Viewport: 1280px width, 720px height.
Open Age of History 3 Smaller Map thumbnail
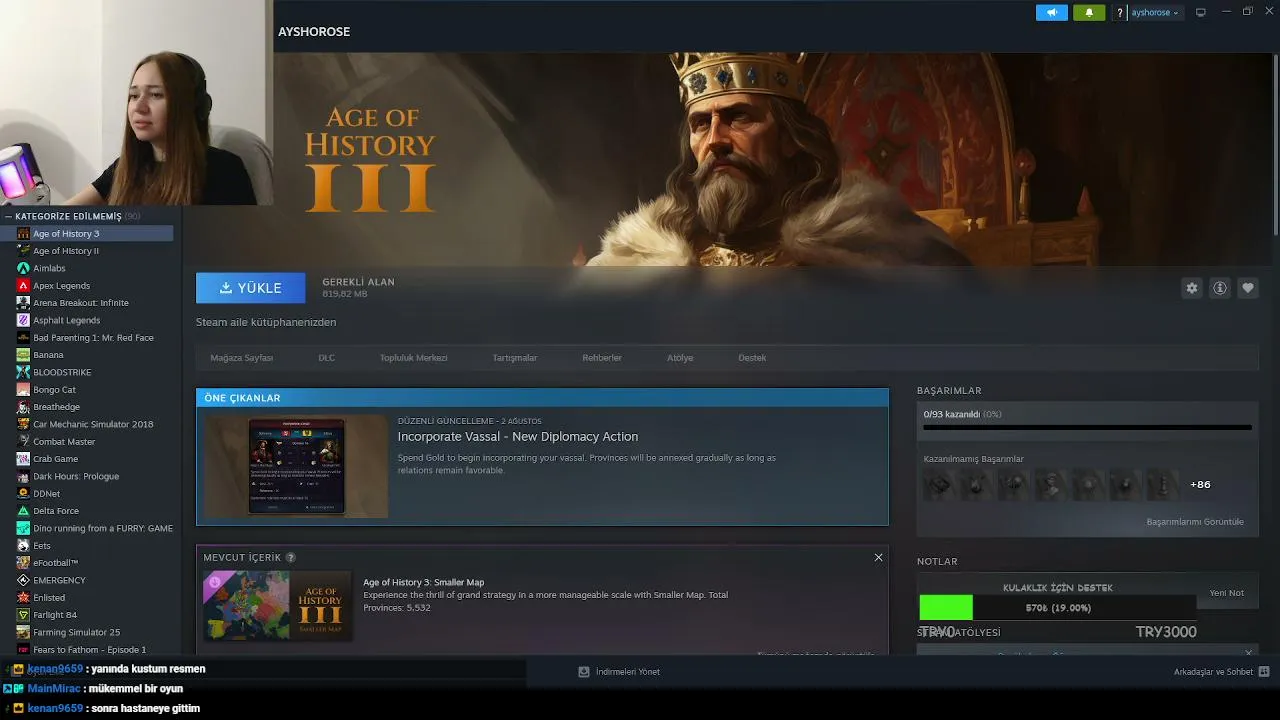(277, 605)
